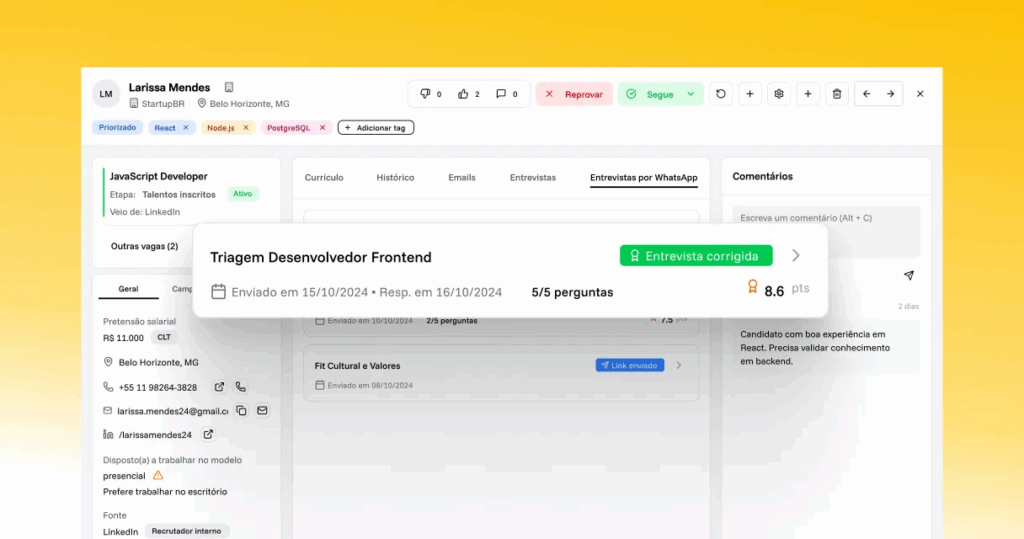Click the Adicionar tag button
The width and height of the screenshot is (1024, 539).
[376, 128]
